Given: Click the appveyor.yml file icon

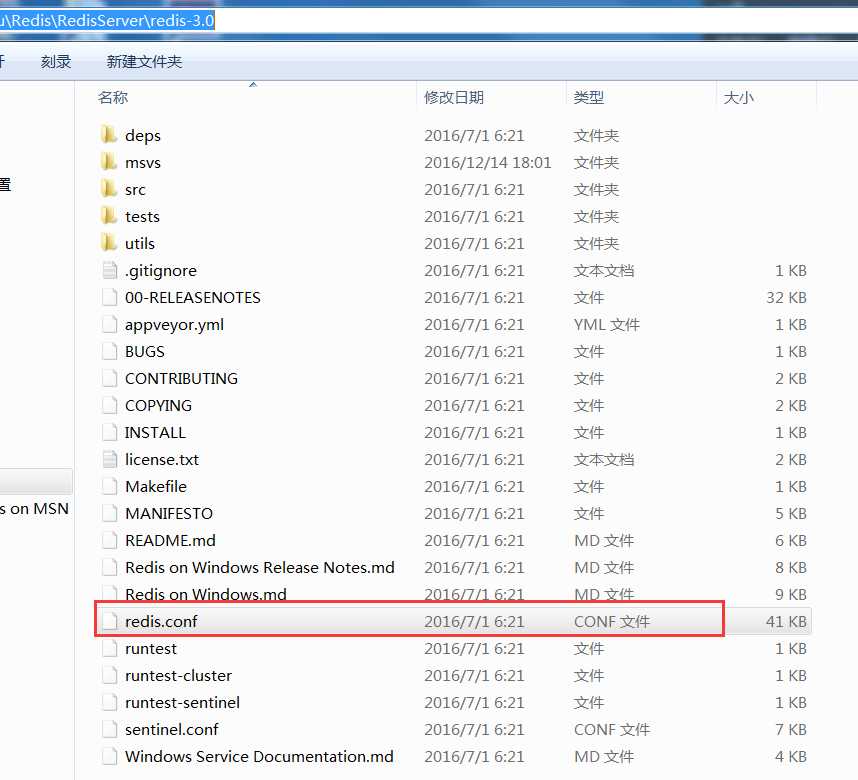Looking at the screenshot, I should [x=109, y=324].
